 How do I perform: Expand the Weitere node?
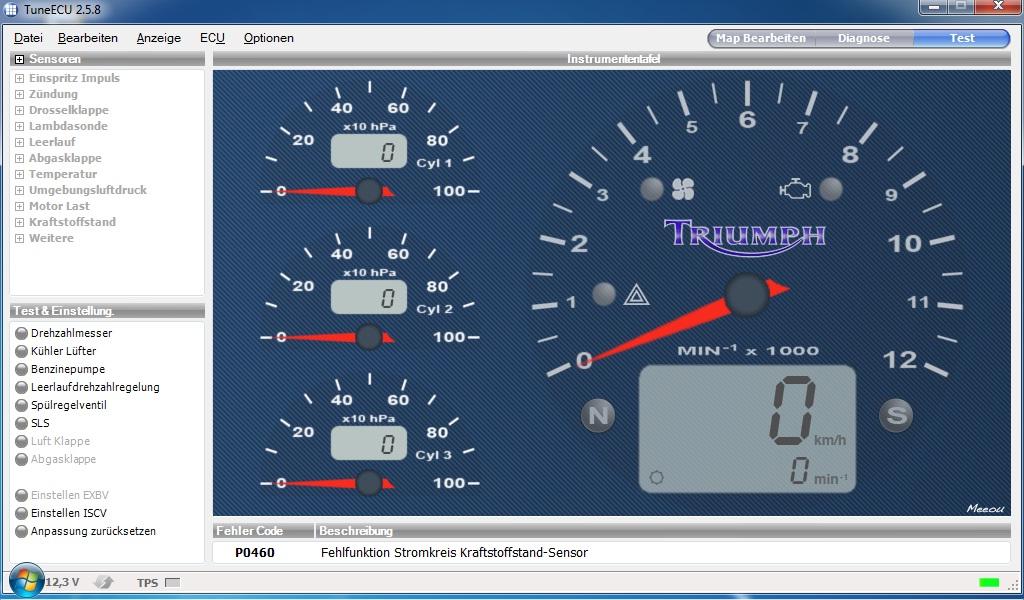coord(20,238)
